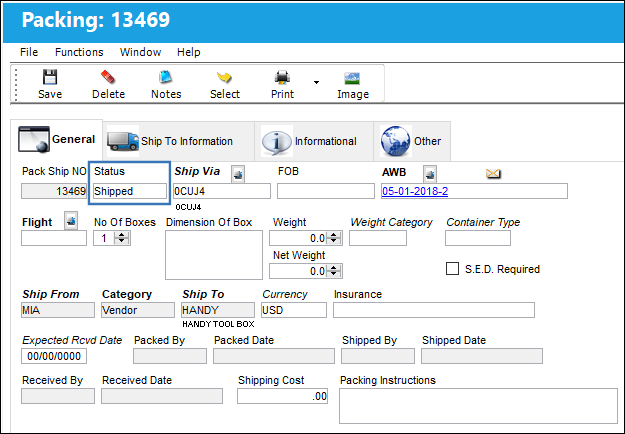Image resolution: width=625 pixels, height=434 pixels.
Task: Click the Net Weight value field
Action: tap(298, 271)
